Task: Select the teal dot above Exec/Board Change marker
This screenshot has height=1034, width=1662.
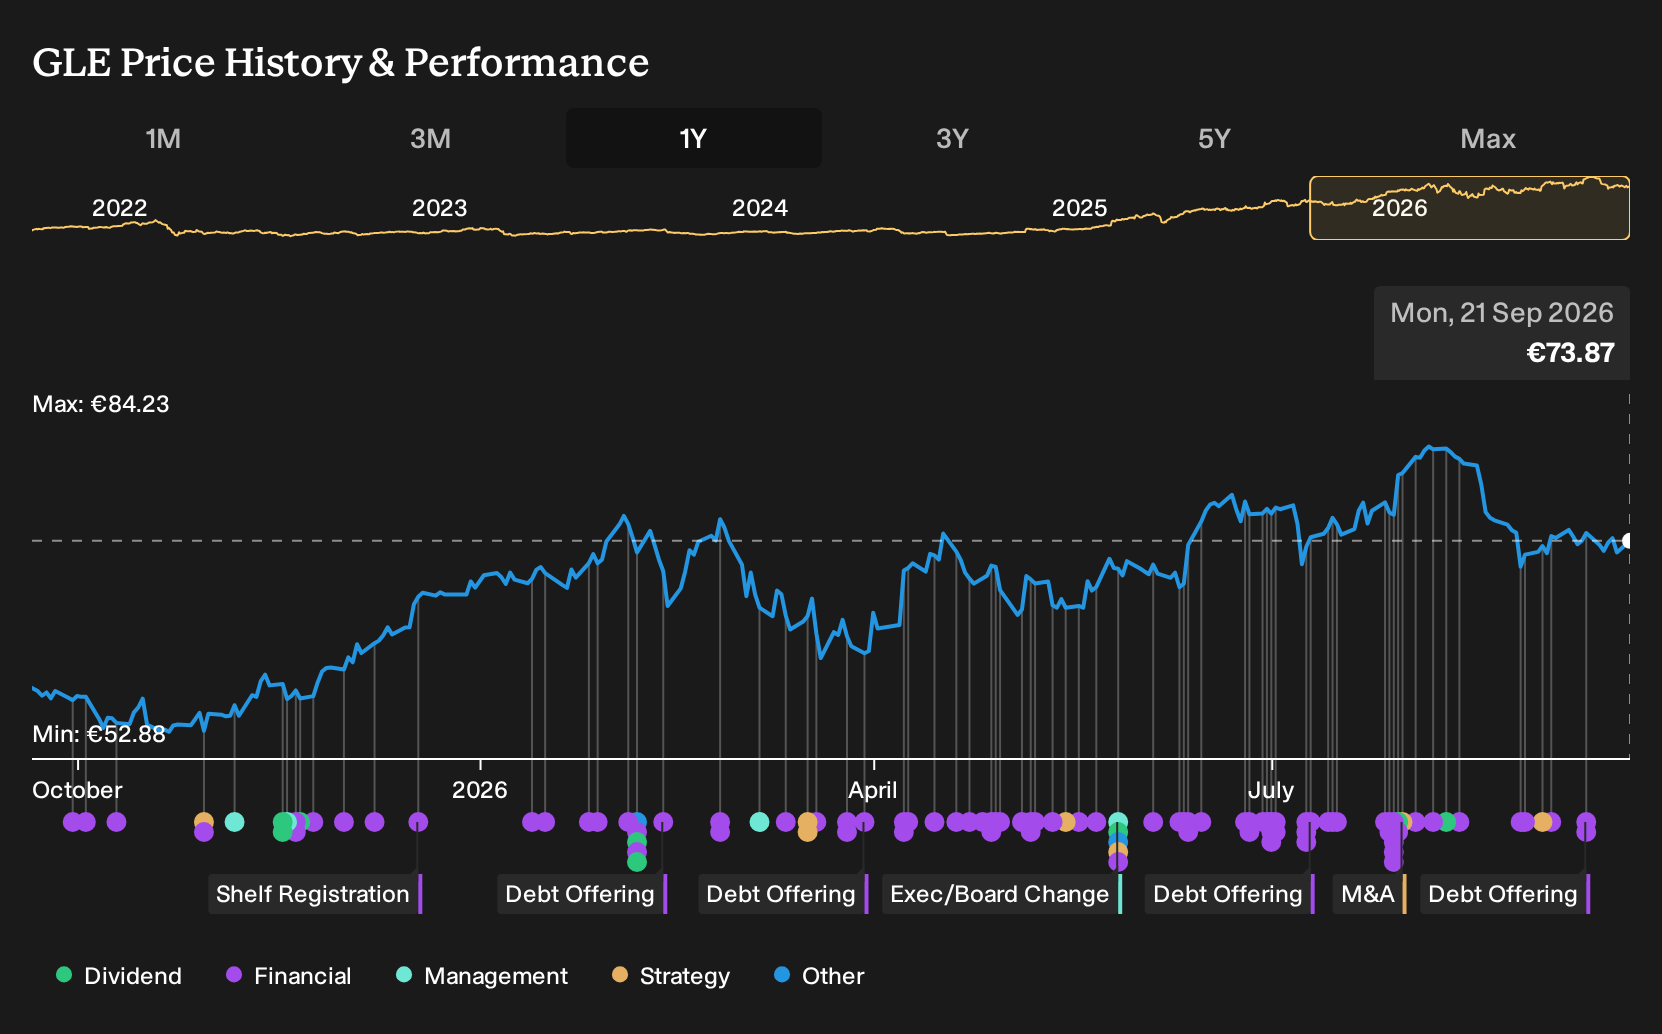Action: point(1118,822)
